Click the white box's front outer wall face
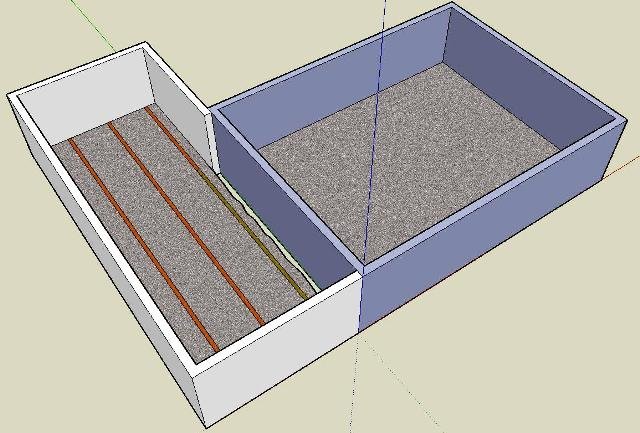Viewport: 640px width, 433px height. 278,351
